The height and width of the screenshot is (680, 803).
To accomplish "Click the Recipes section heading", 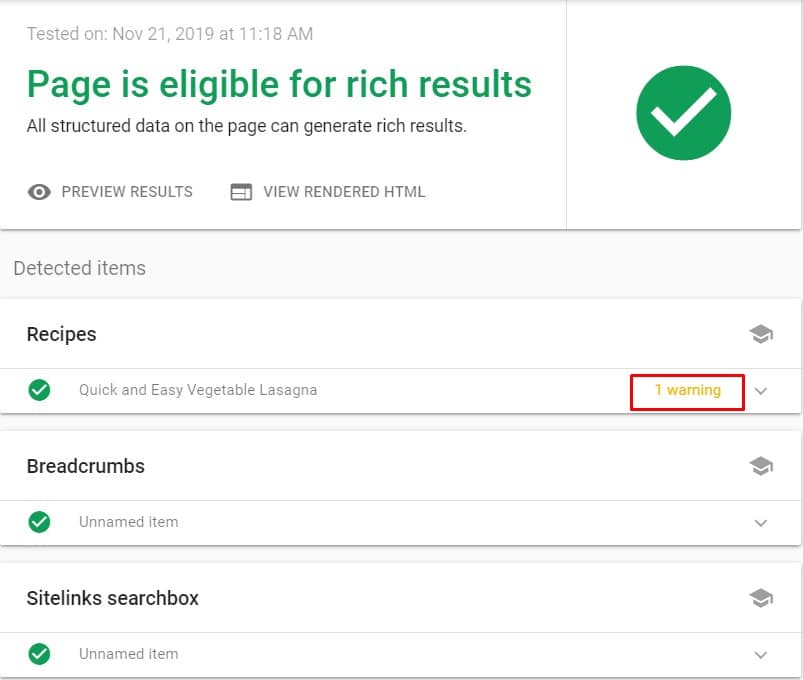I will [61, 334].
